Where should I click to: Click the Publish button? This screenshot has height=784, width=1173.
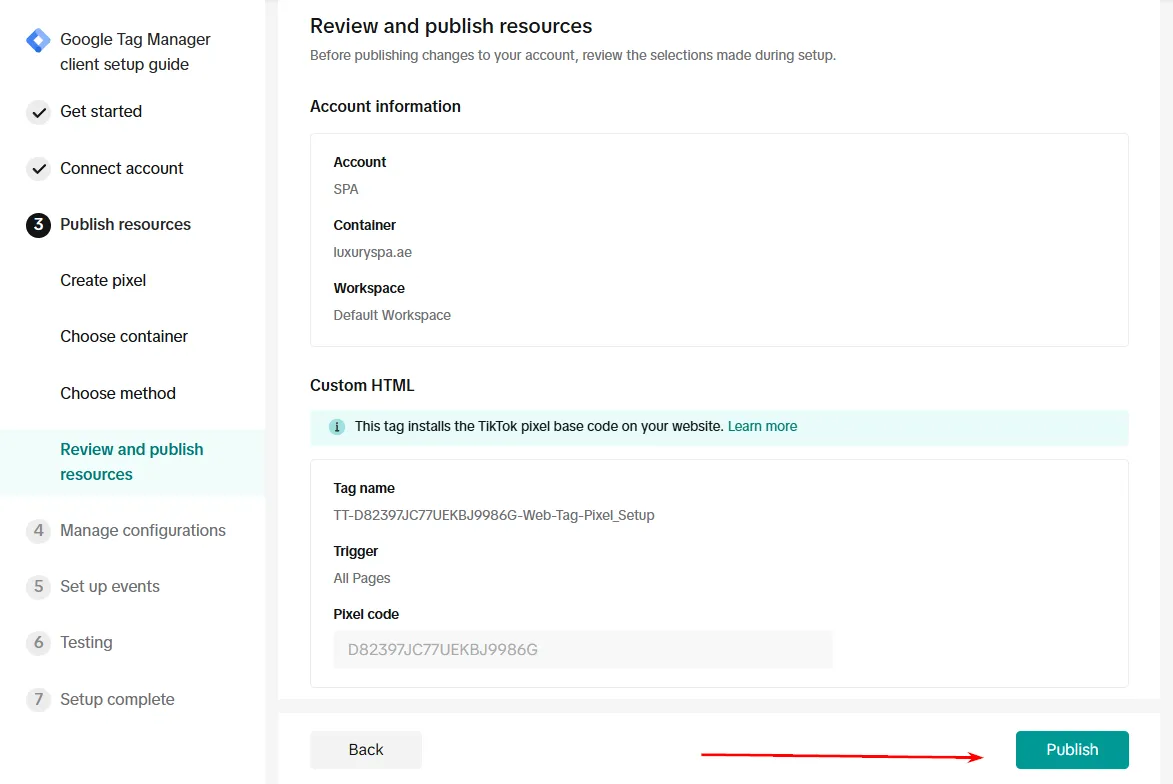(1072, 750)
